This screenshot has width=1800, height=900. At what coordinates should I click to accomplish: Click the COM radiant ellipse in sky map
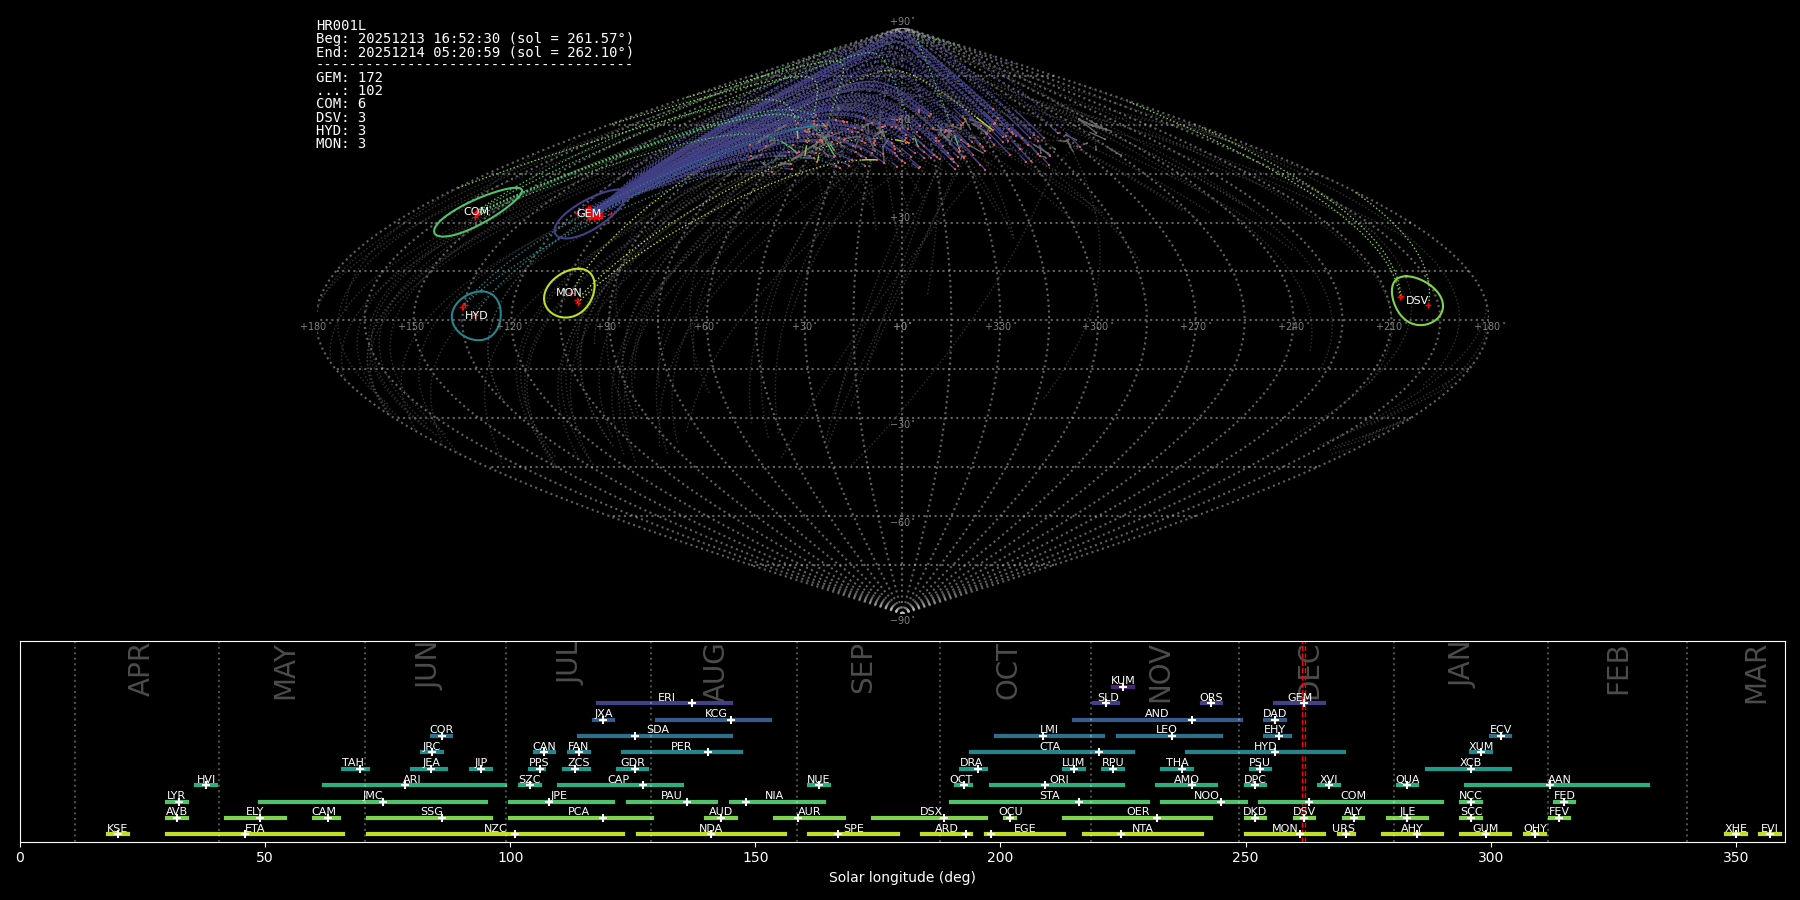click(x=477, y=212)
